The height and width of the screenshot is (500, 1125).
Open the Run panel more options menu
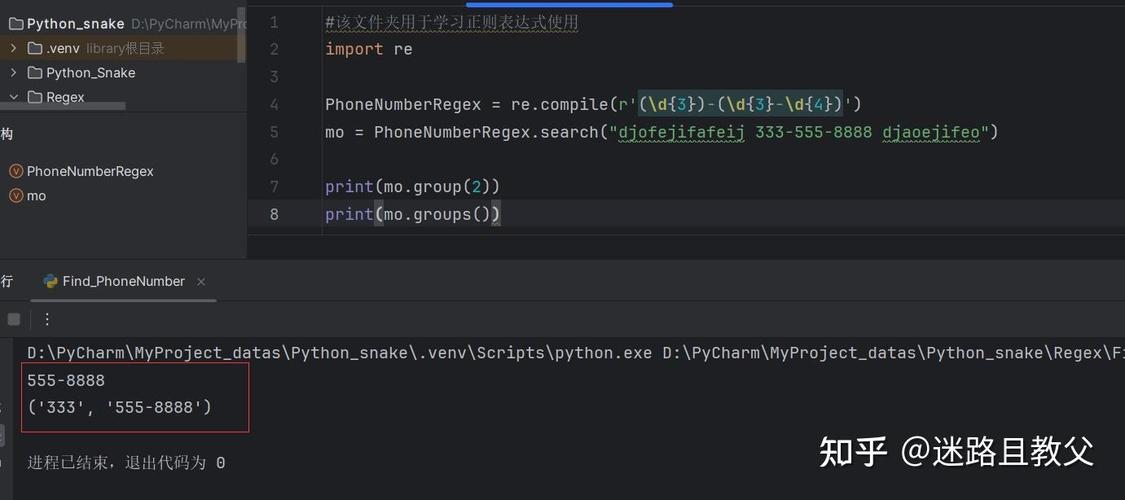[x=47, y=319]
